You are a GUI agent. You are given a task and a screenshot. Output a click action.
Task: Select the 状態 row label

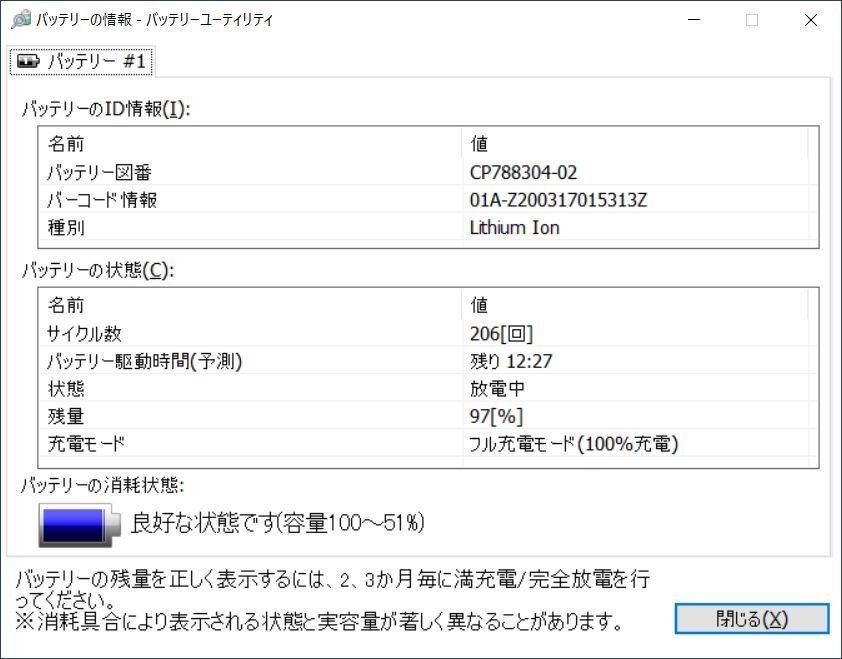coord(66,388)
